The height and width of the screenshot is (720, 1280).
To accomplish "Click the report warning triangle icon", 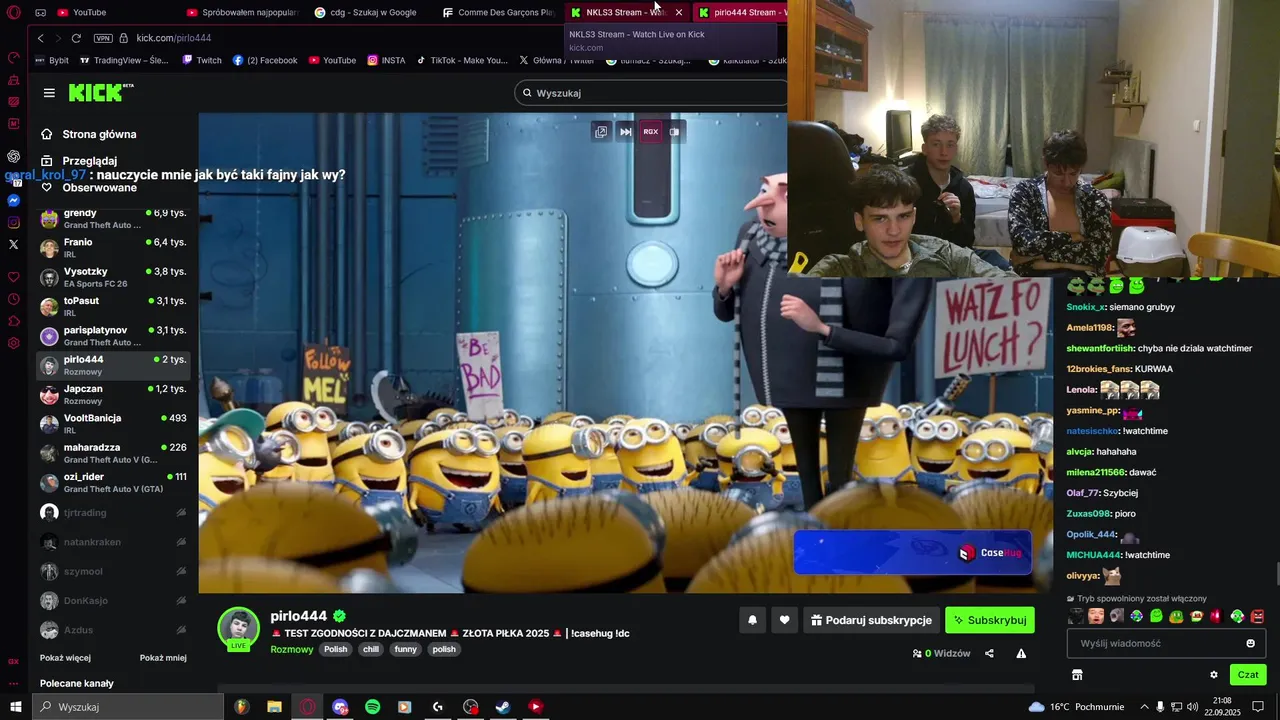I will [x=1021, y=654].
